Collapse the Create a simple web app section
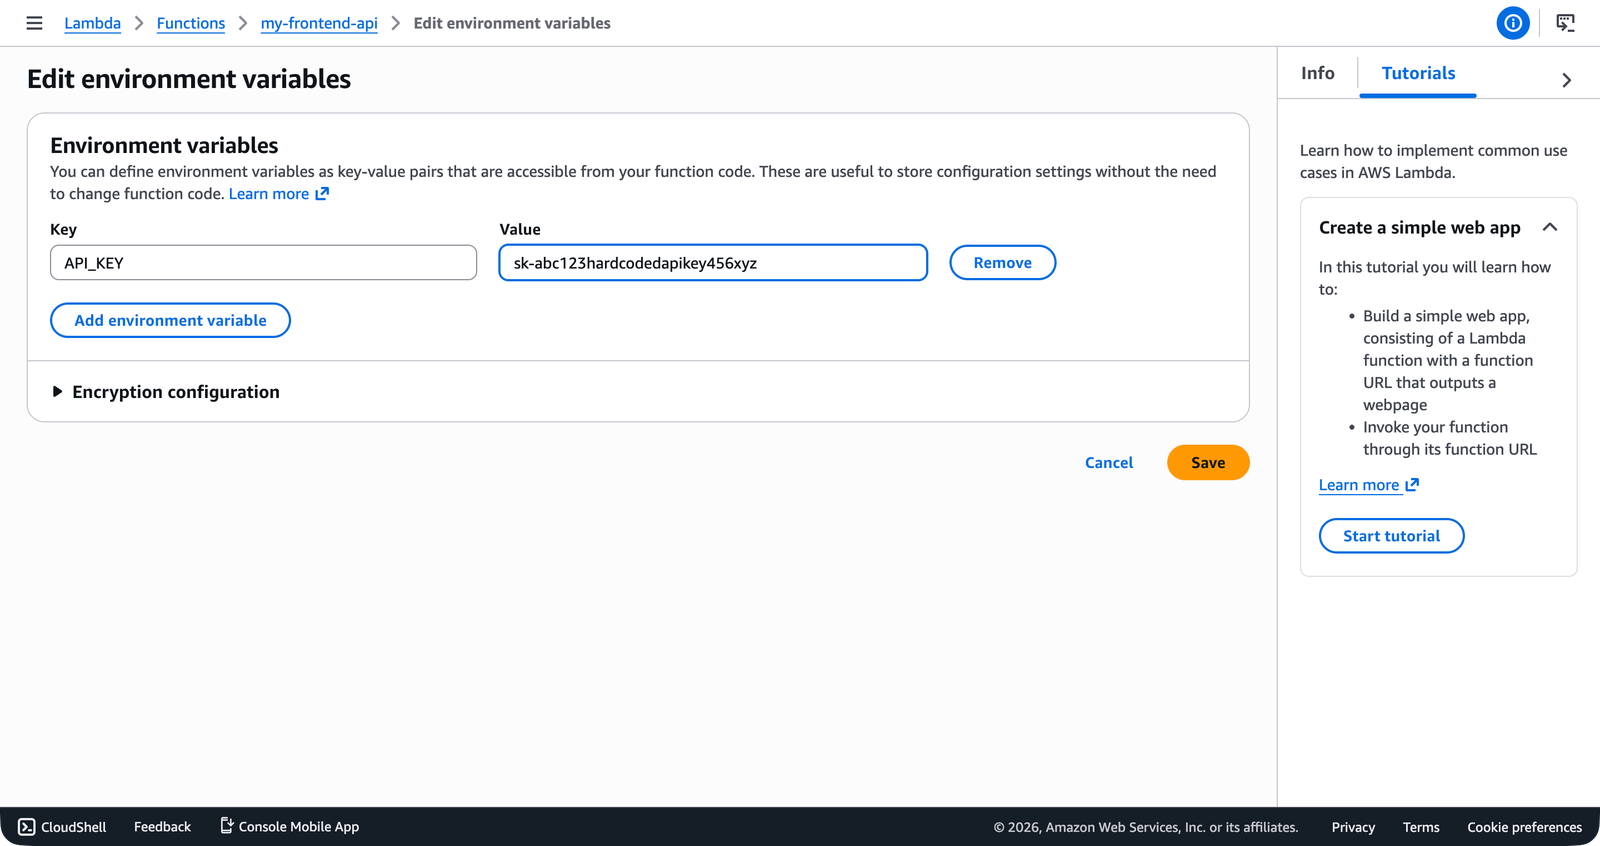 pos(1550,227)
